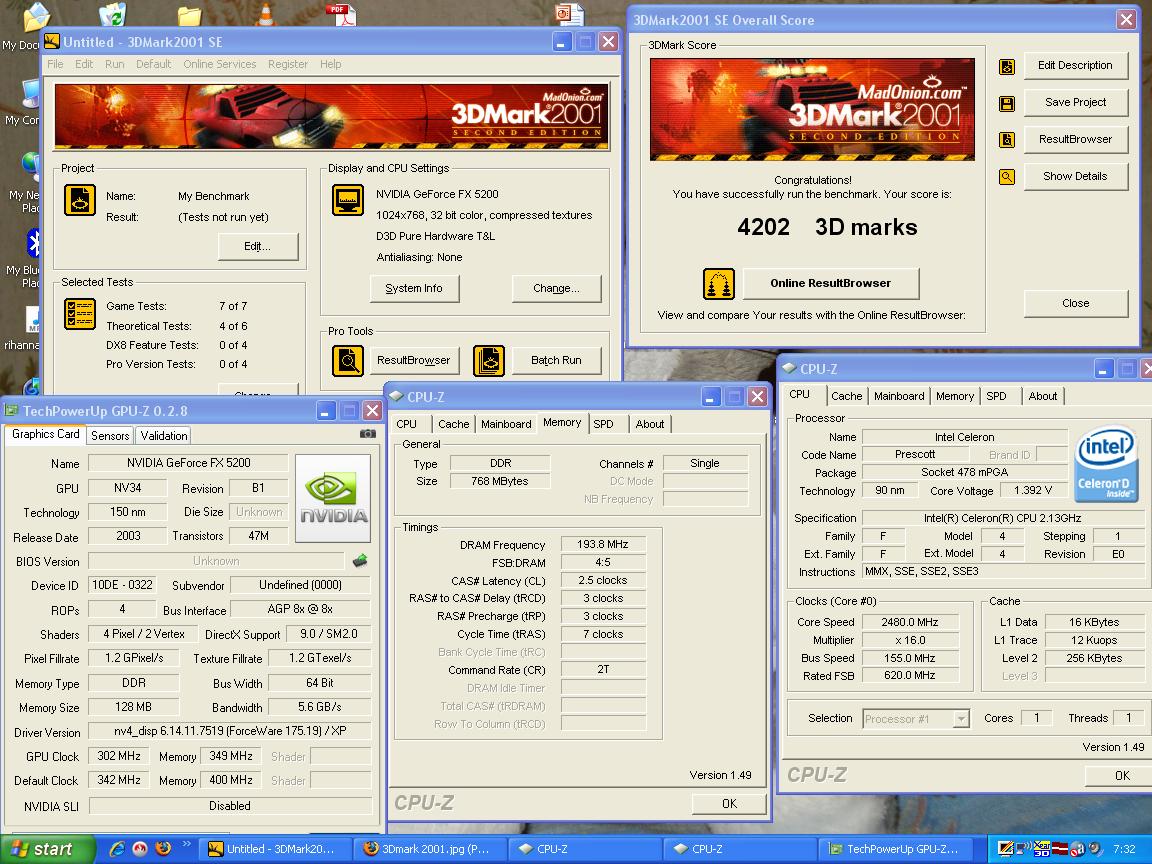The width and height of the screenshot is (1152, 864).
Task: Click the Edit Description icon in score window
Action: (x=1007, y=67)
